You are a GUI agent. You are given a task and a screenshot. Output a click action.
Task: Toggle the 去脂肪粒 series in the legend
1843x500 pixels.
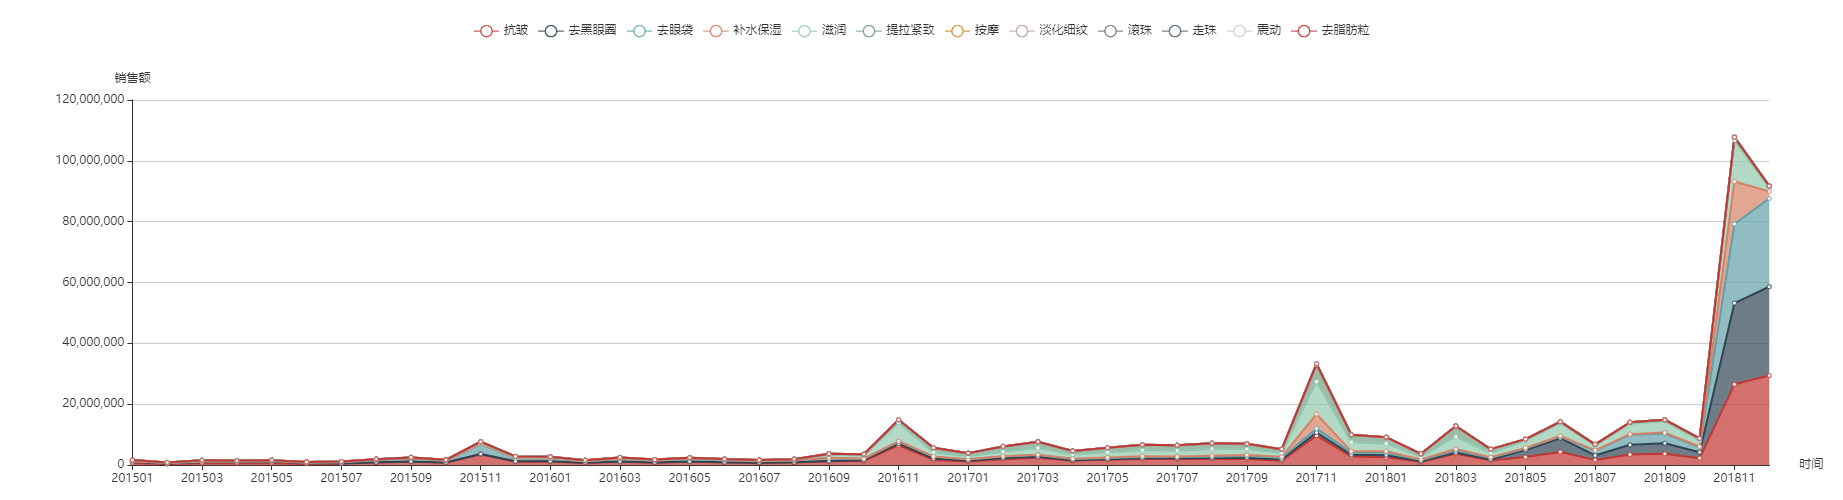click(1330, 30)
